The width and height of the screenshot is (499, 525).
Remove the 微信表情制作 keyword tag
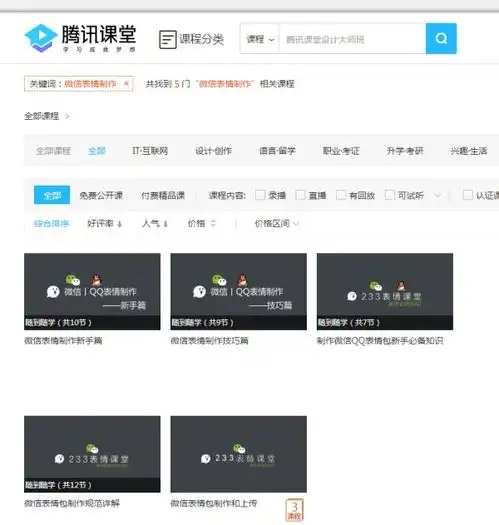[126, 84]
